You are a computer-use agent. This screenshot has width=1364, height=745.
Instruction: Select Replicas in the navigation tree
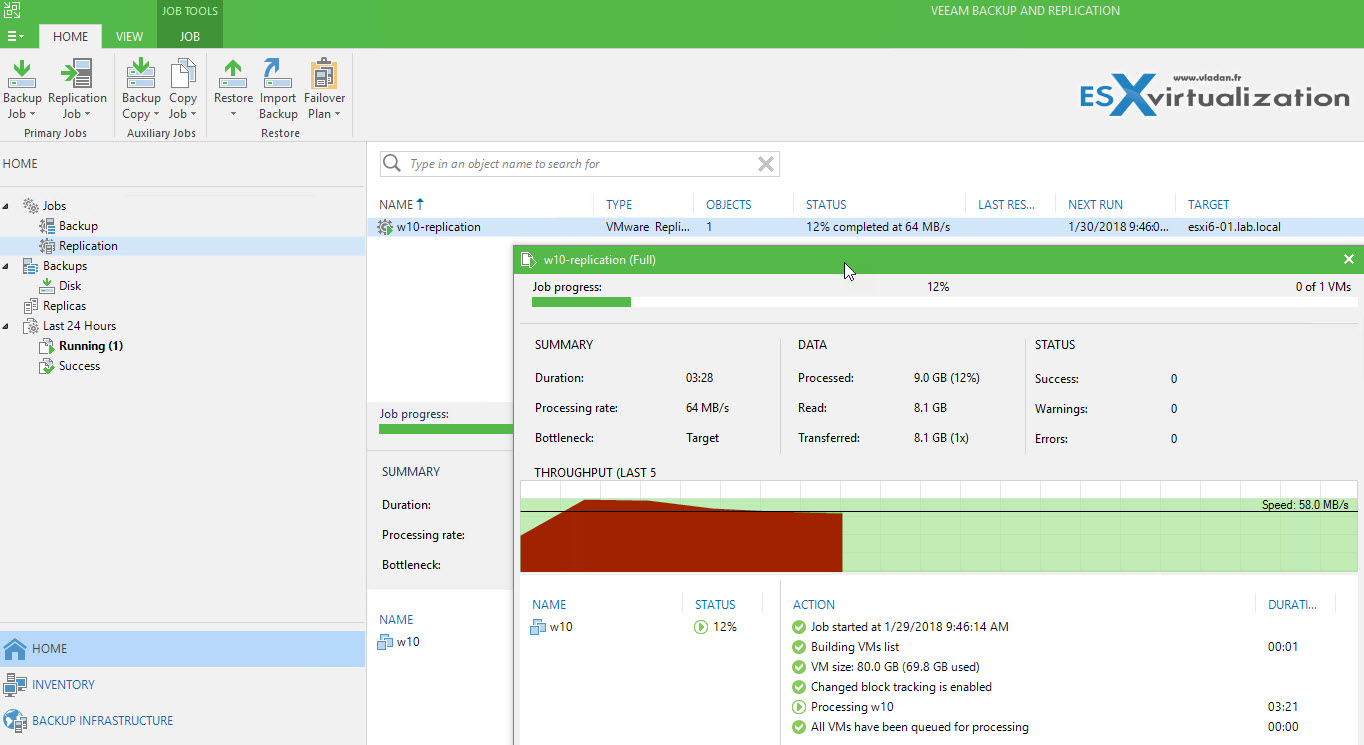point(64,306)
